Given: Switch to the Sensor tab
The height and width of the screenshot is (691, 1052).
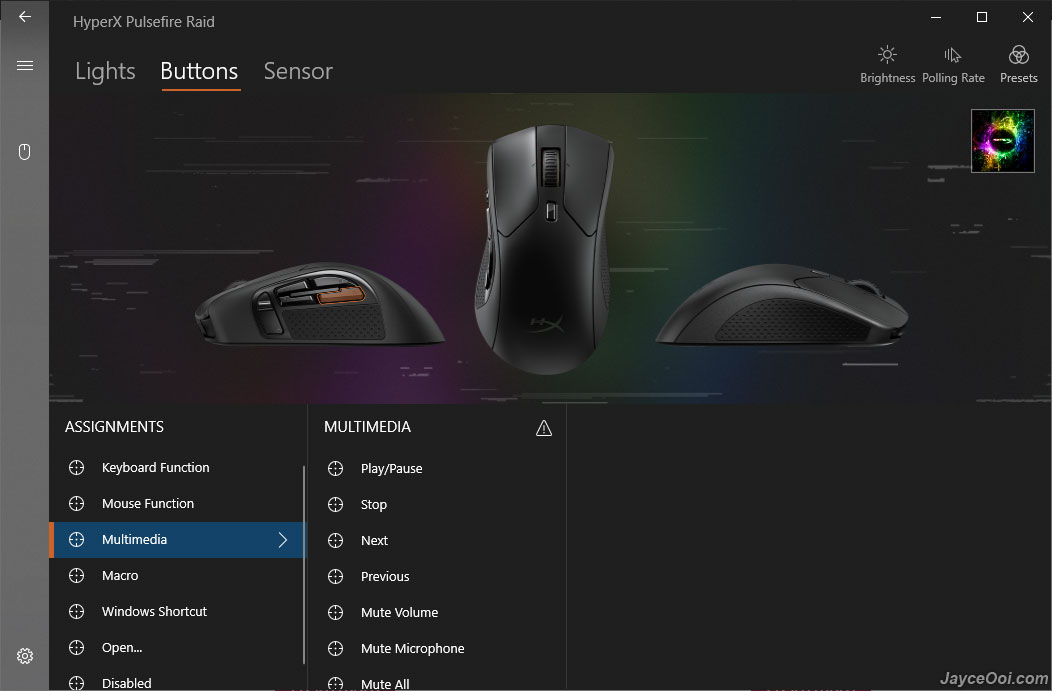Looking at the screenshot, I should click(x=298, y=71).
